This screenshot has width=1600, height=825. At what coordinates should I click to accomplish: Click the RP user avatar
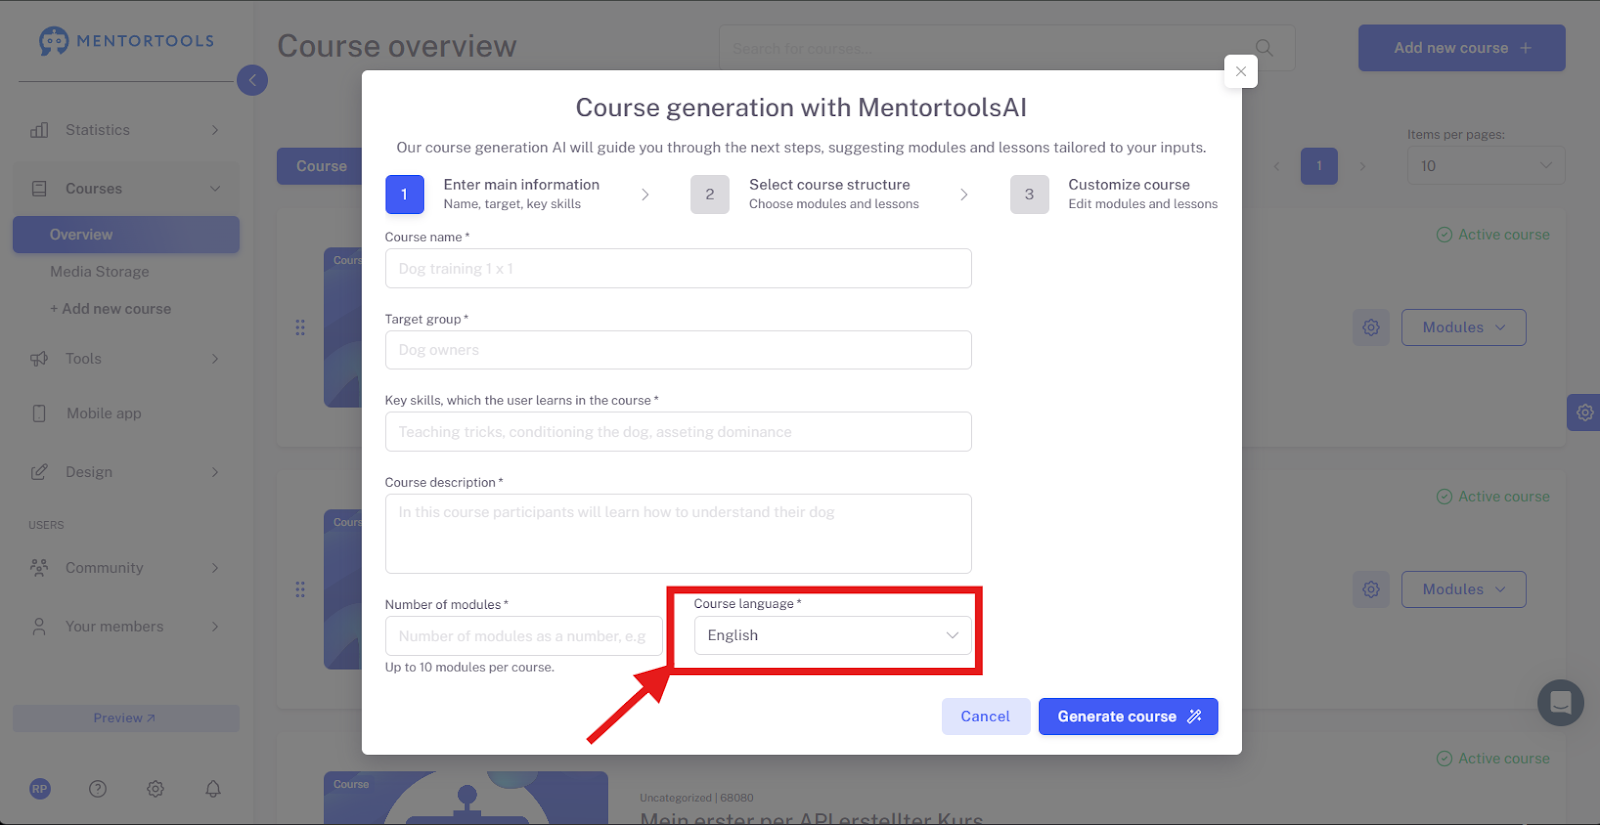tap(40, 789)
